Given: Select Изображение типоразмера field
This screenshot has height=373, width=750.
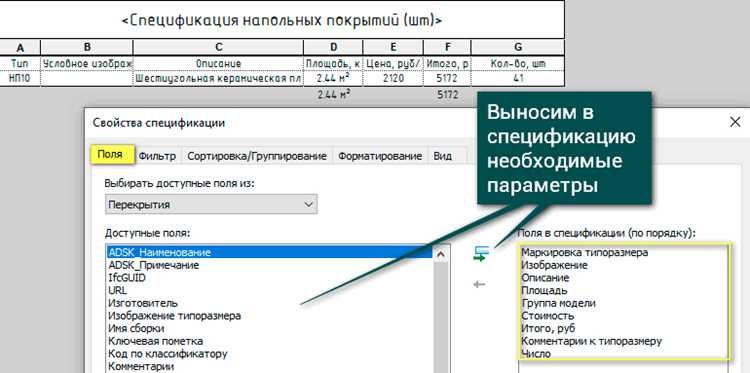Looking at the screenshot, I should click(x=270, y=316).
